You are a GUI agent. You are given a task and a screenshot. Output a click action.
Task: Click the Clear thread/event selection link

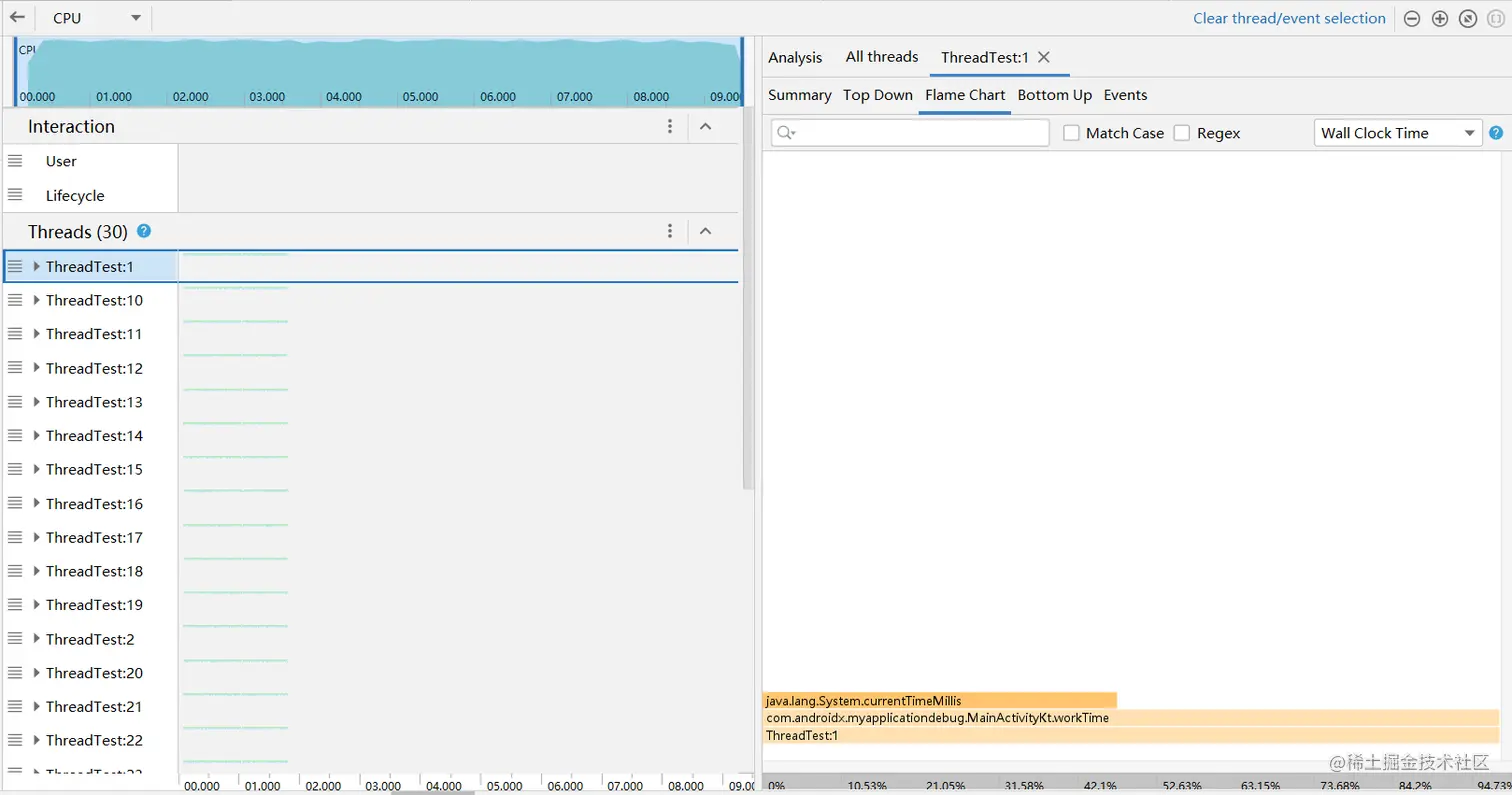pyautogui.click(x=1289, y=18)
